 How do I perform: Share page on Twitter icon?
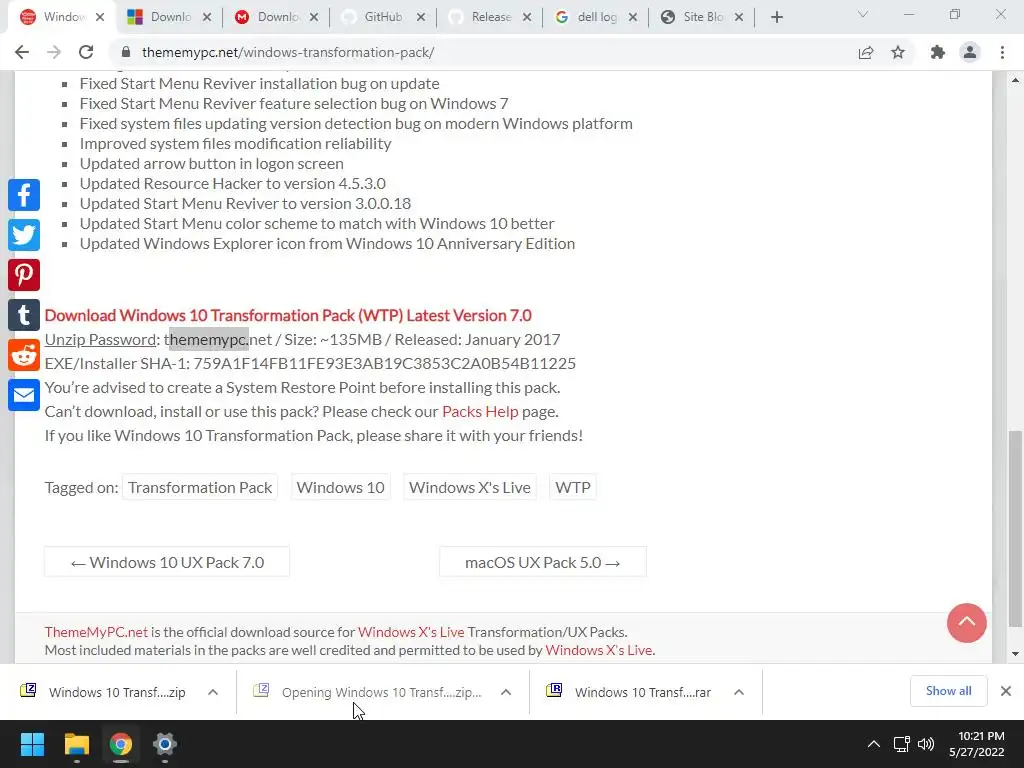coord(24,235)
